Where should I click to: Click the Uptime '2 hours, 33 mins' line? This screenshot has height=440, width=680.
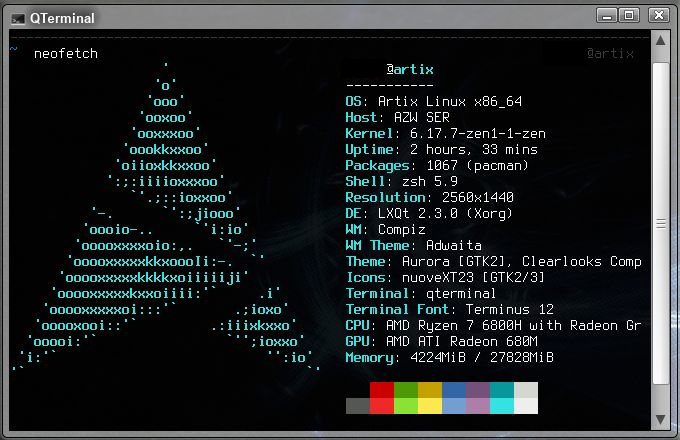click(441, 150)
